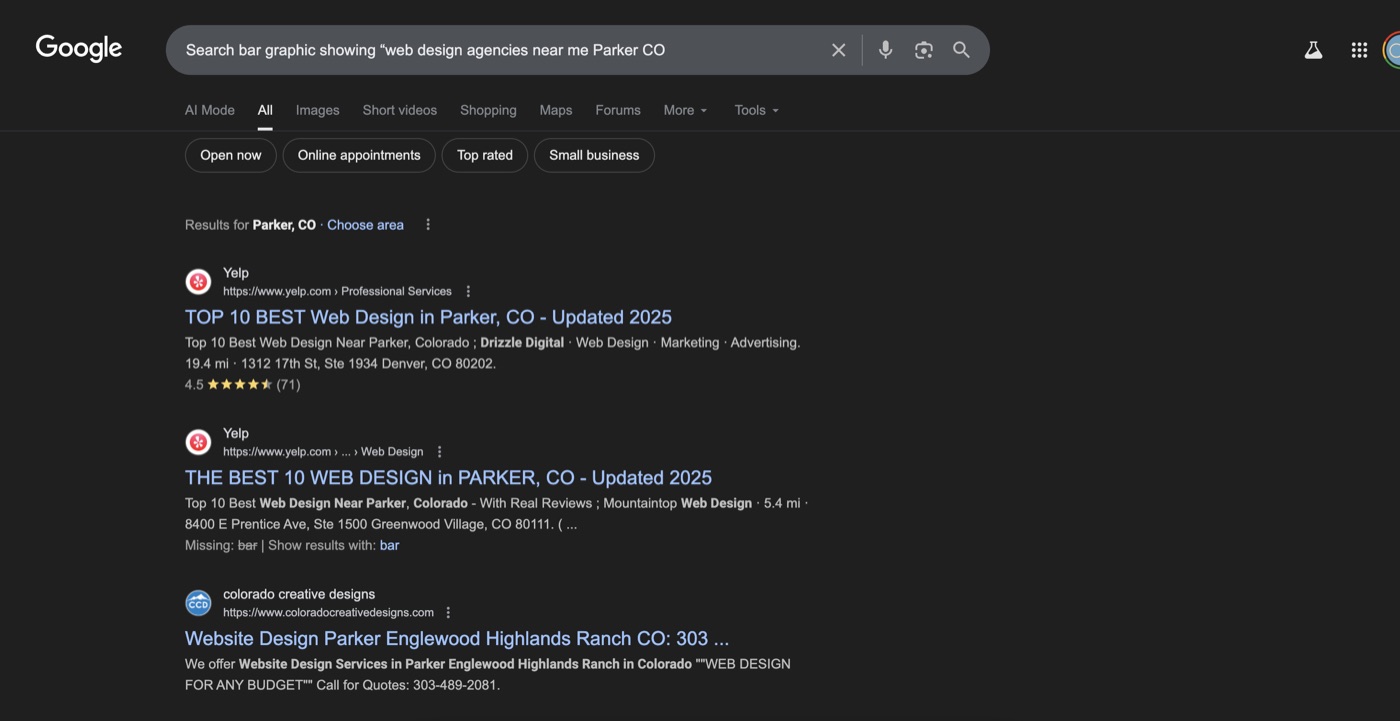Toggle the Top rated filter chip
The width and height of the screenshot is (1400, 721).
click(x=485, y=155)
